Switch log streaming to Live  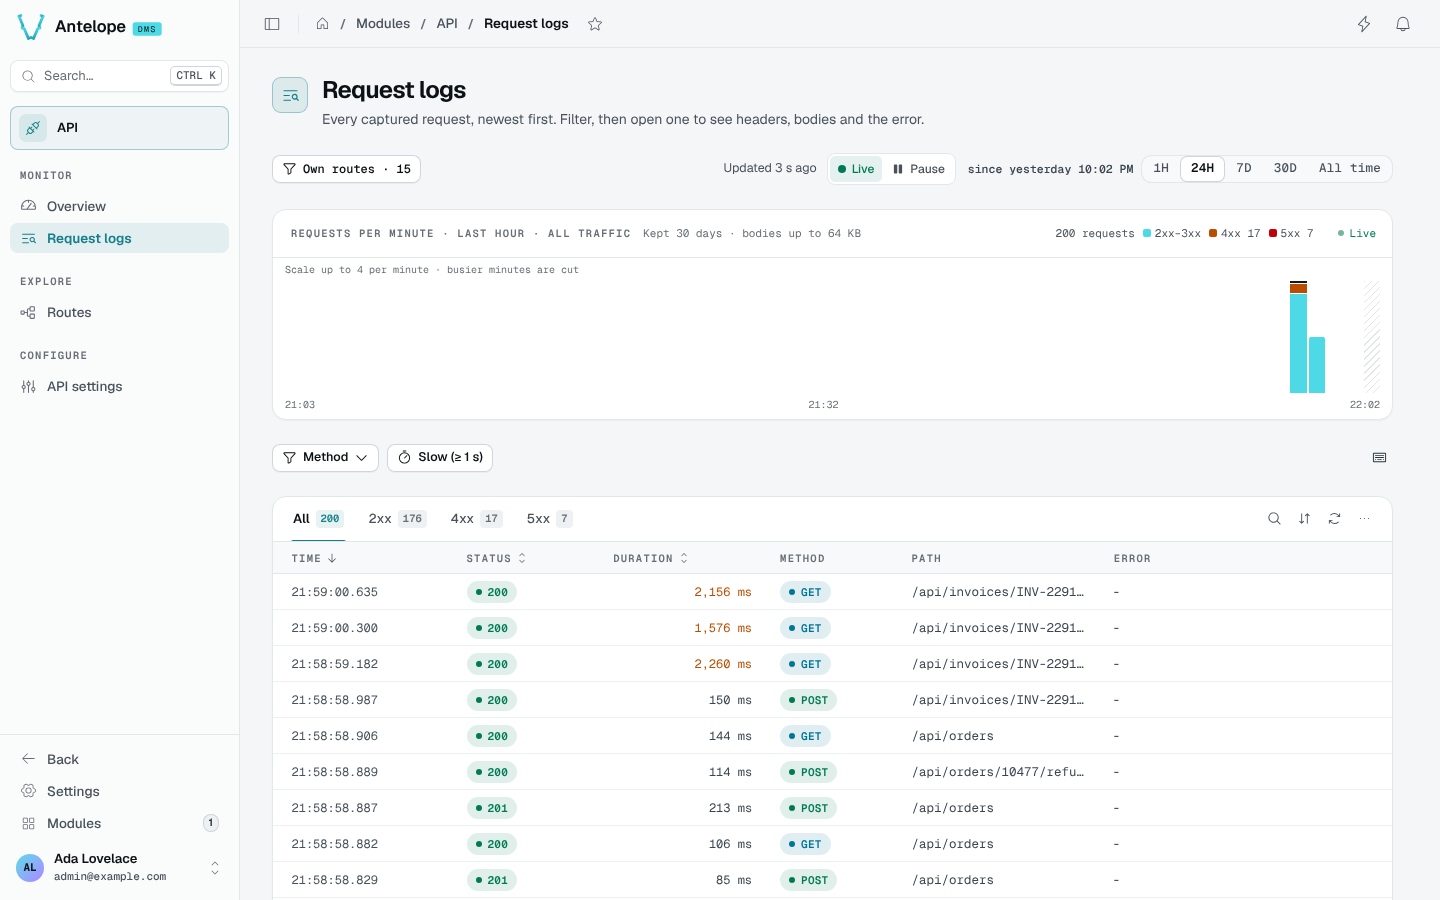pos(856,169)
